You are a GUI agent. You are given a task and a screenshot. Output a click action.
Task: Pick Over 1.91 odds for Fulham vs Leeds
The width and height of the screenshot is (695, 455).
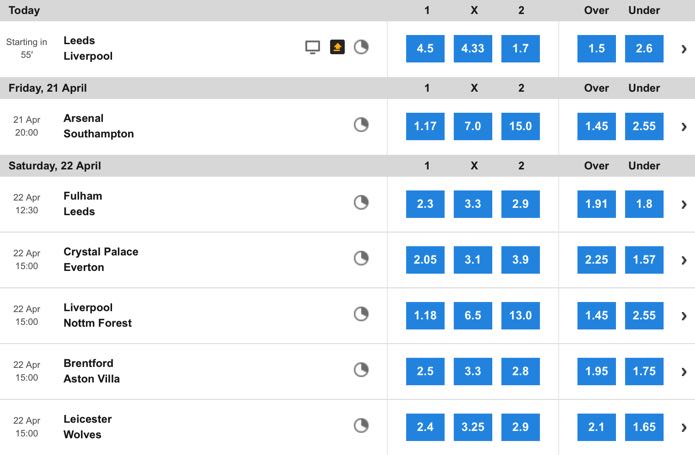[596, 204]
